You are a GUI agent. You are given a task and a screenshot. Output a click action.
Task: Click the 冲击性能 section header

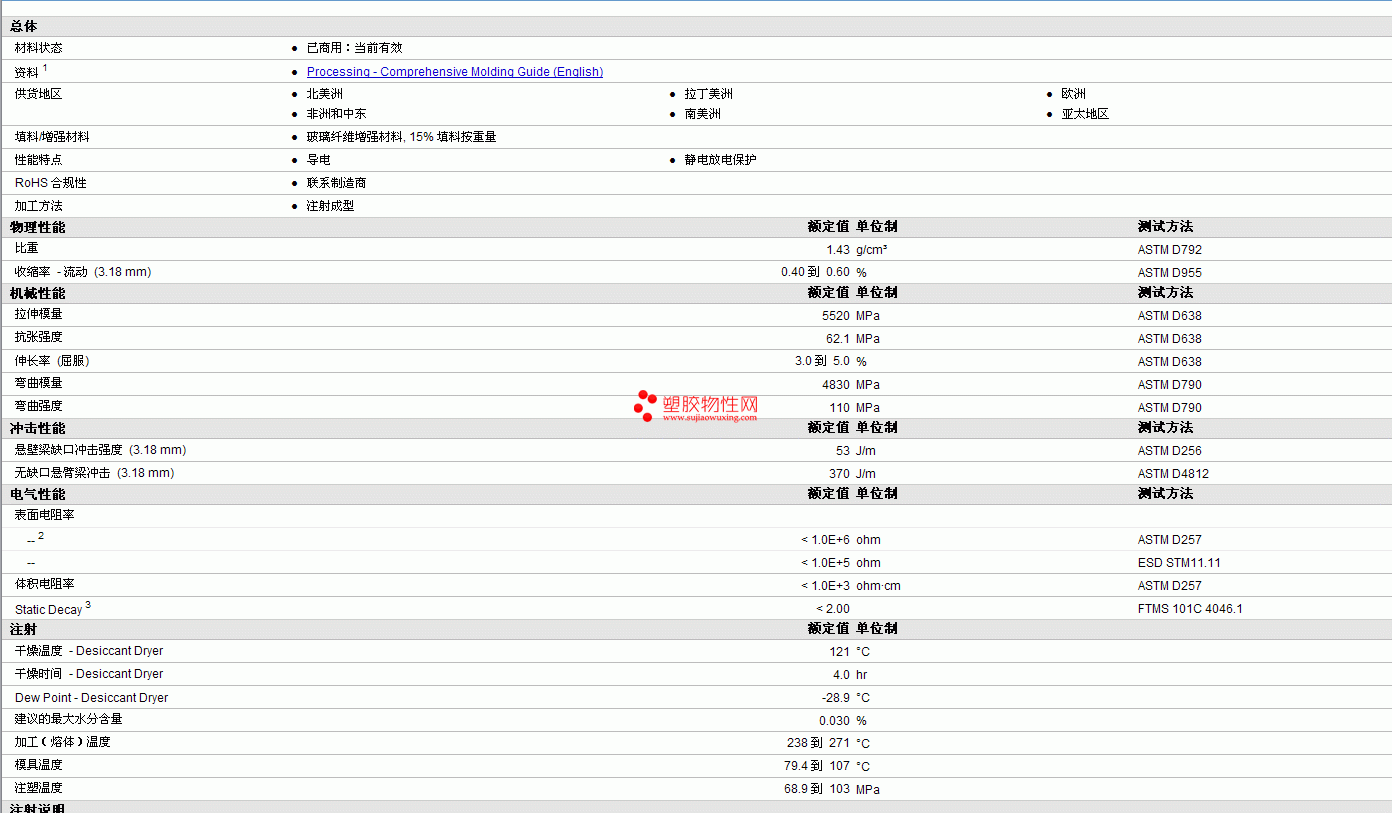point(38,429)
